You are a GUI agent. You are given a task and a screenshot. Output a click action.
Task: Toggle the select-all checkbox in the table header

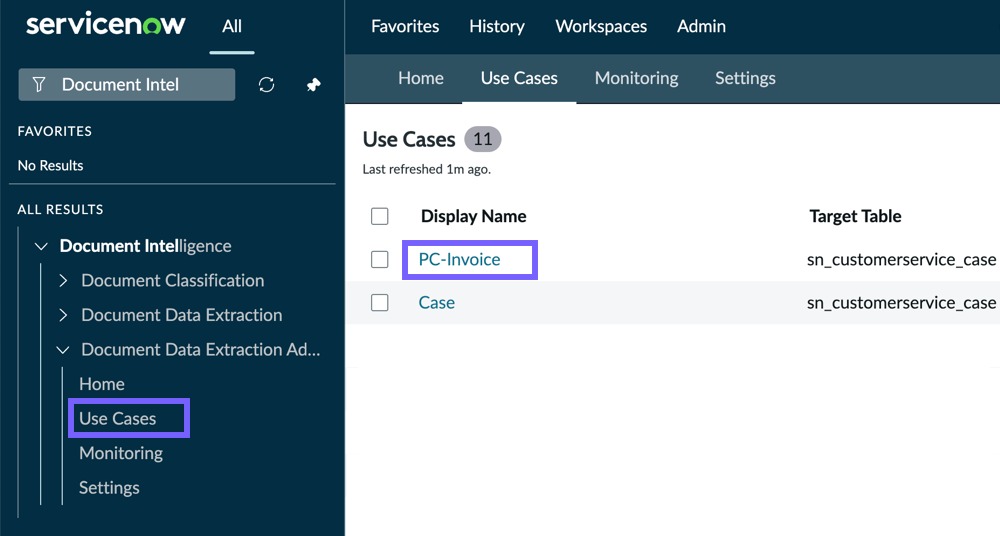pyautogui.click(x=379, y=216)
